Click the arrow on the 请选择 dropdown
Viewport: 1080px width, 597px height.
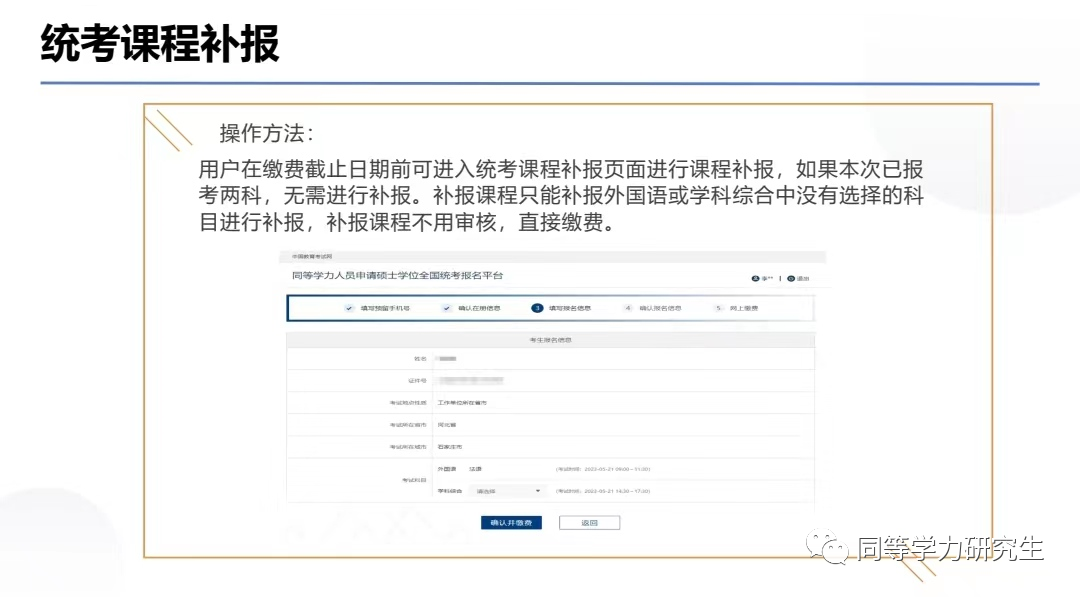pos(539,491)
